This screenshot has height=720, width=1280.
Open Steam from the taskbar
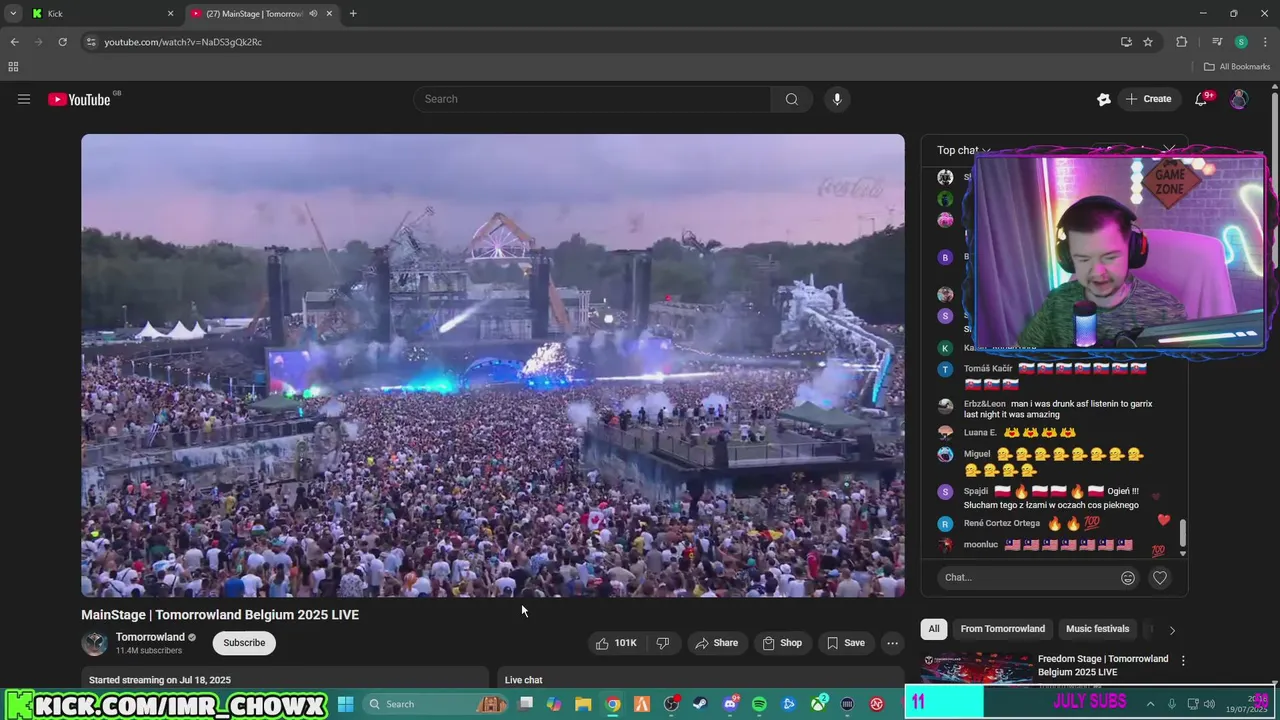(700, 704)
